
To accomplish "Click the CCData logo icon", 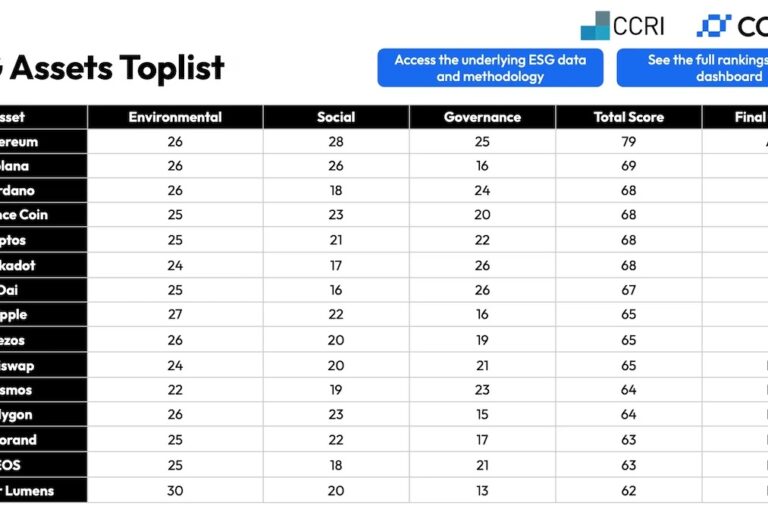I will (714, 25).
